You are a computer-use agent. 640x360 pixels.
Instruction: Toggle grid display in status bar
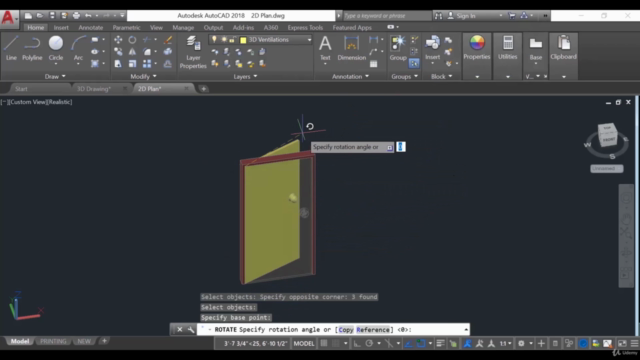[324, 343]
